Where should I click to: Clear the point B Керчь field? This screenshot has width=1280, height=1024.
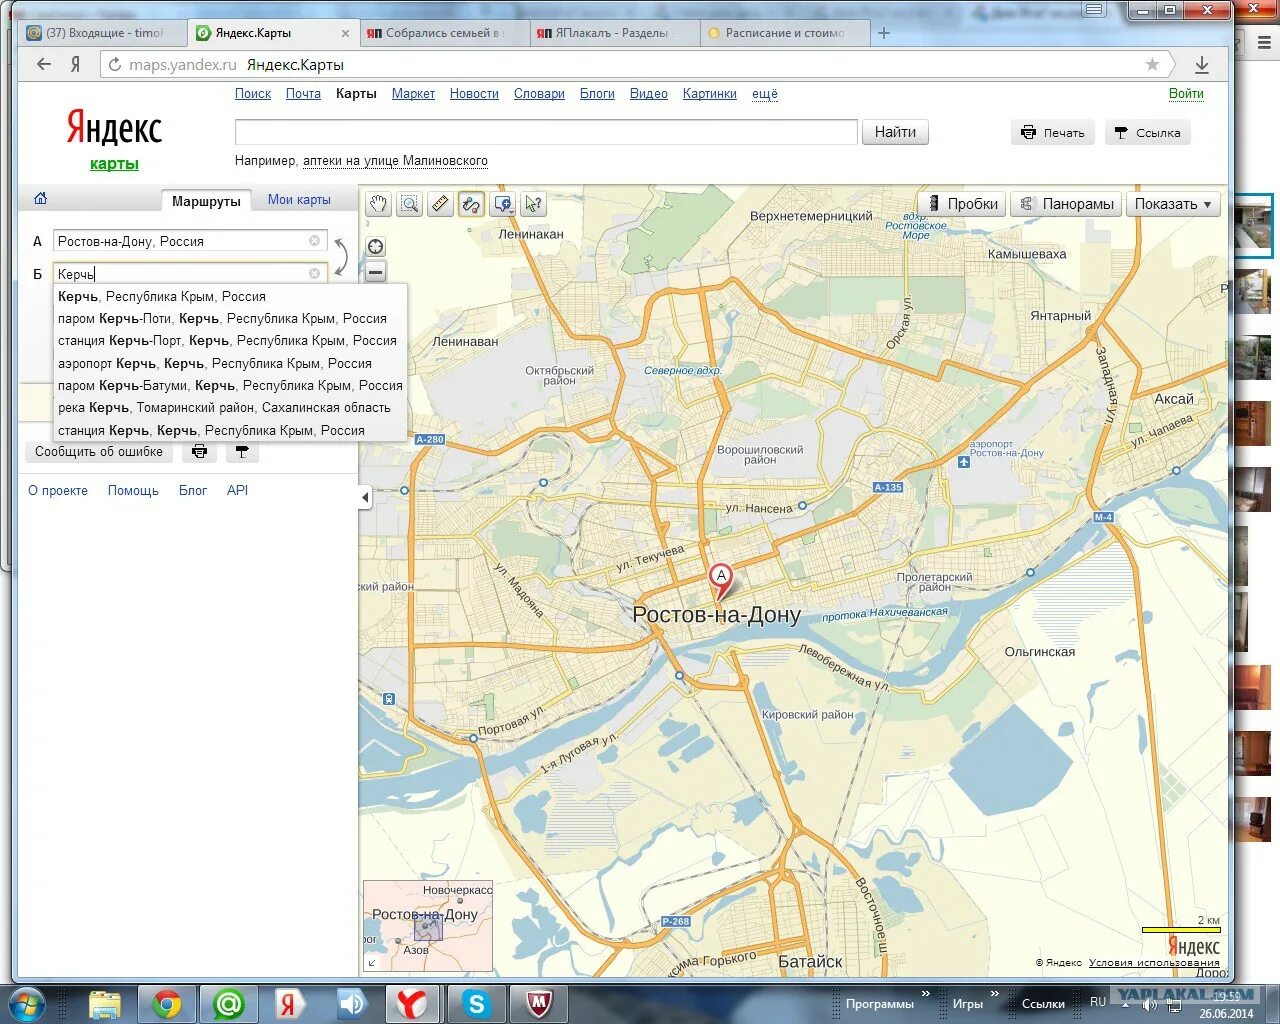pyautogui.click(x=314, y=274)
